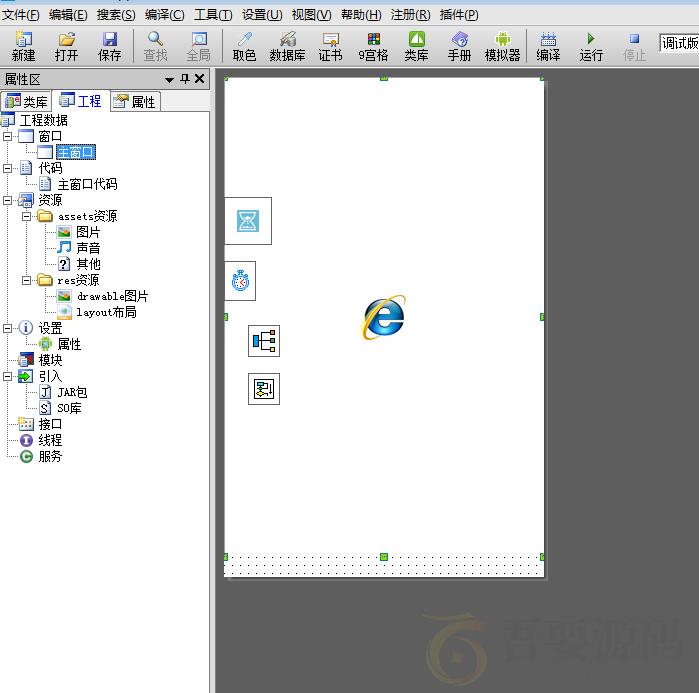699x693 pixels.
Task: Collapse the res资源 folder node
Action: (x=26, y=280)
